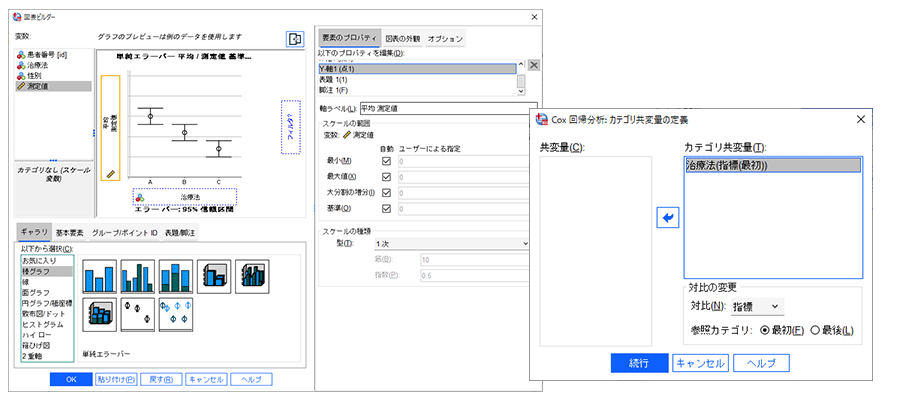Select お気に入り in gallery list
Viewport: 900px width, 400px height.
coord(46,260)
